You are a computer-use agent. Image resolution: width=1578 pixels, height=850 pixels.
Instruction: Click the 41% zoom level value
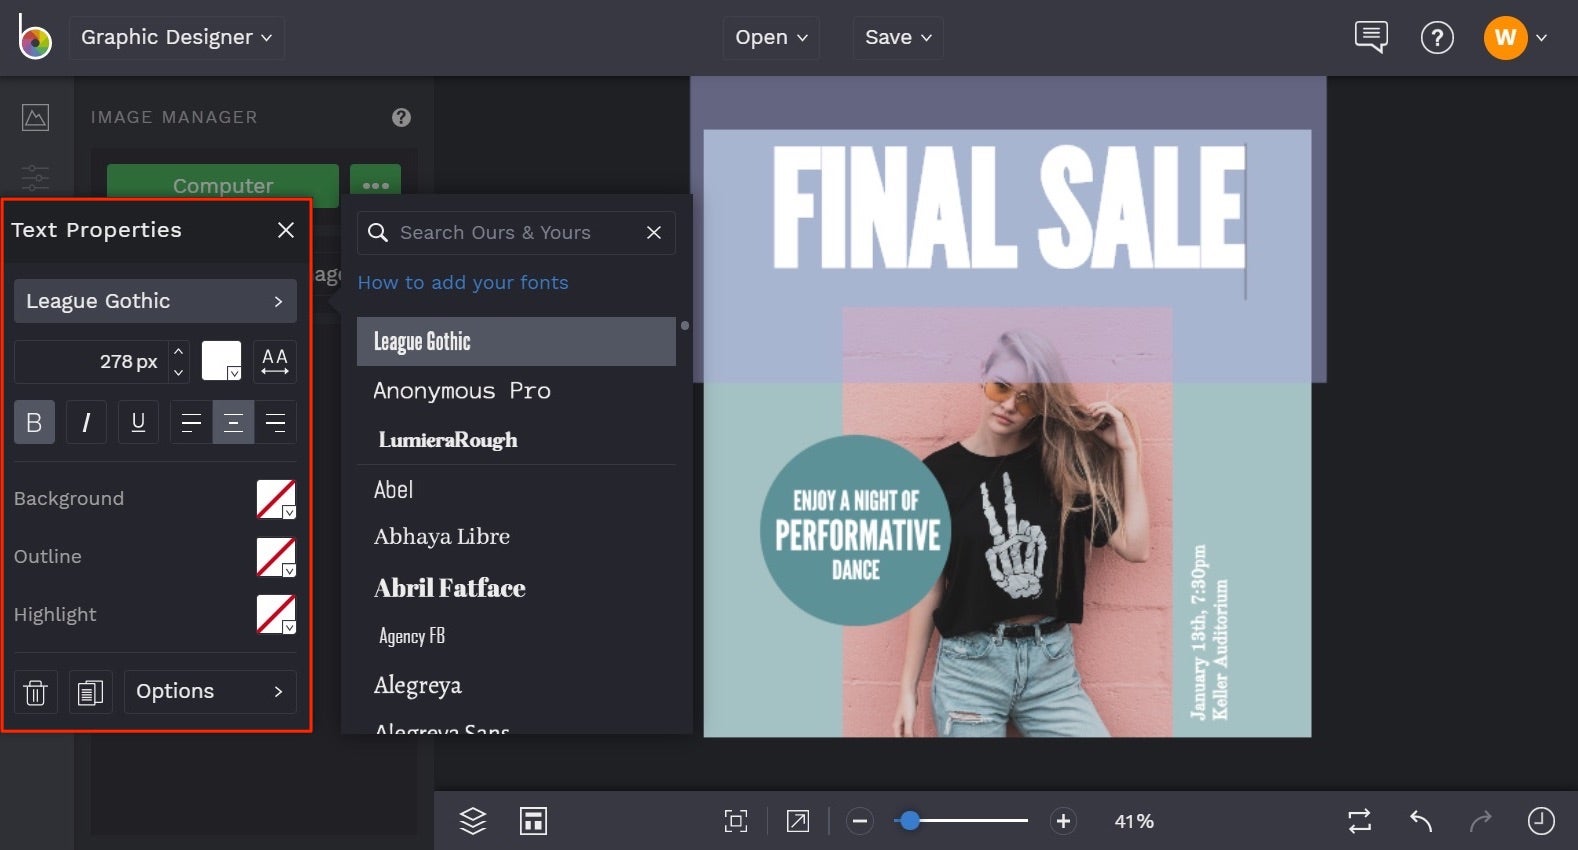[x=1134, y=821]
